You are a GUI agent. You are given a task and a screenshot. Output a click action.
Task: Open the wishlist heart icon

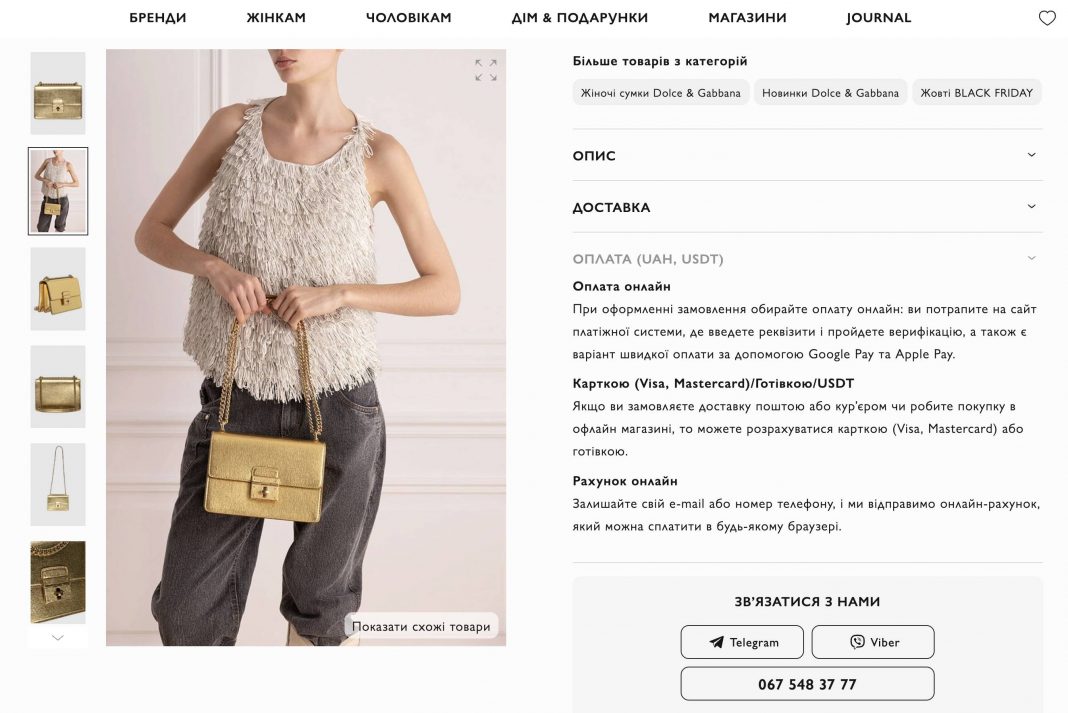pos(1047,18)
